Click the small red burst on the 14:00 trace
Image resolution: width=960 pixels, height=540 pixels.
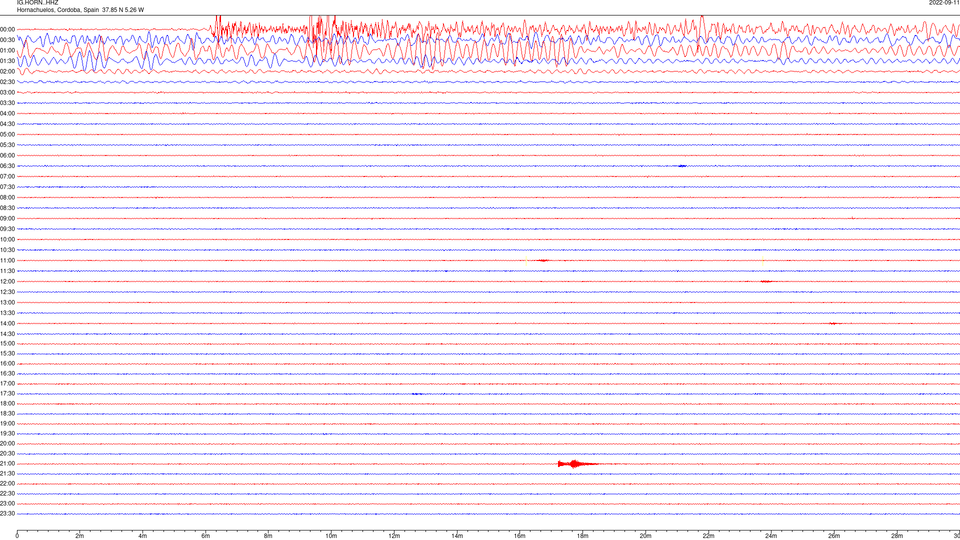point(833,323)
